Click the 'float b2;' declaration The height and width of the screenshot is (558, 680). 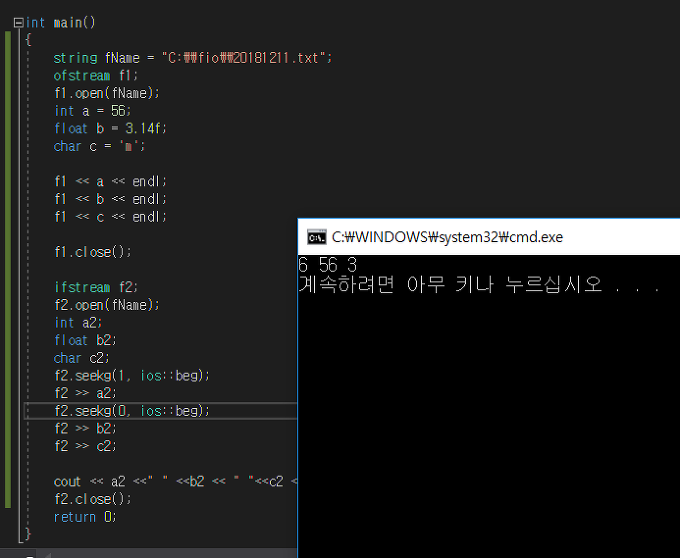click(85, 340)
